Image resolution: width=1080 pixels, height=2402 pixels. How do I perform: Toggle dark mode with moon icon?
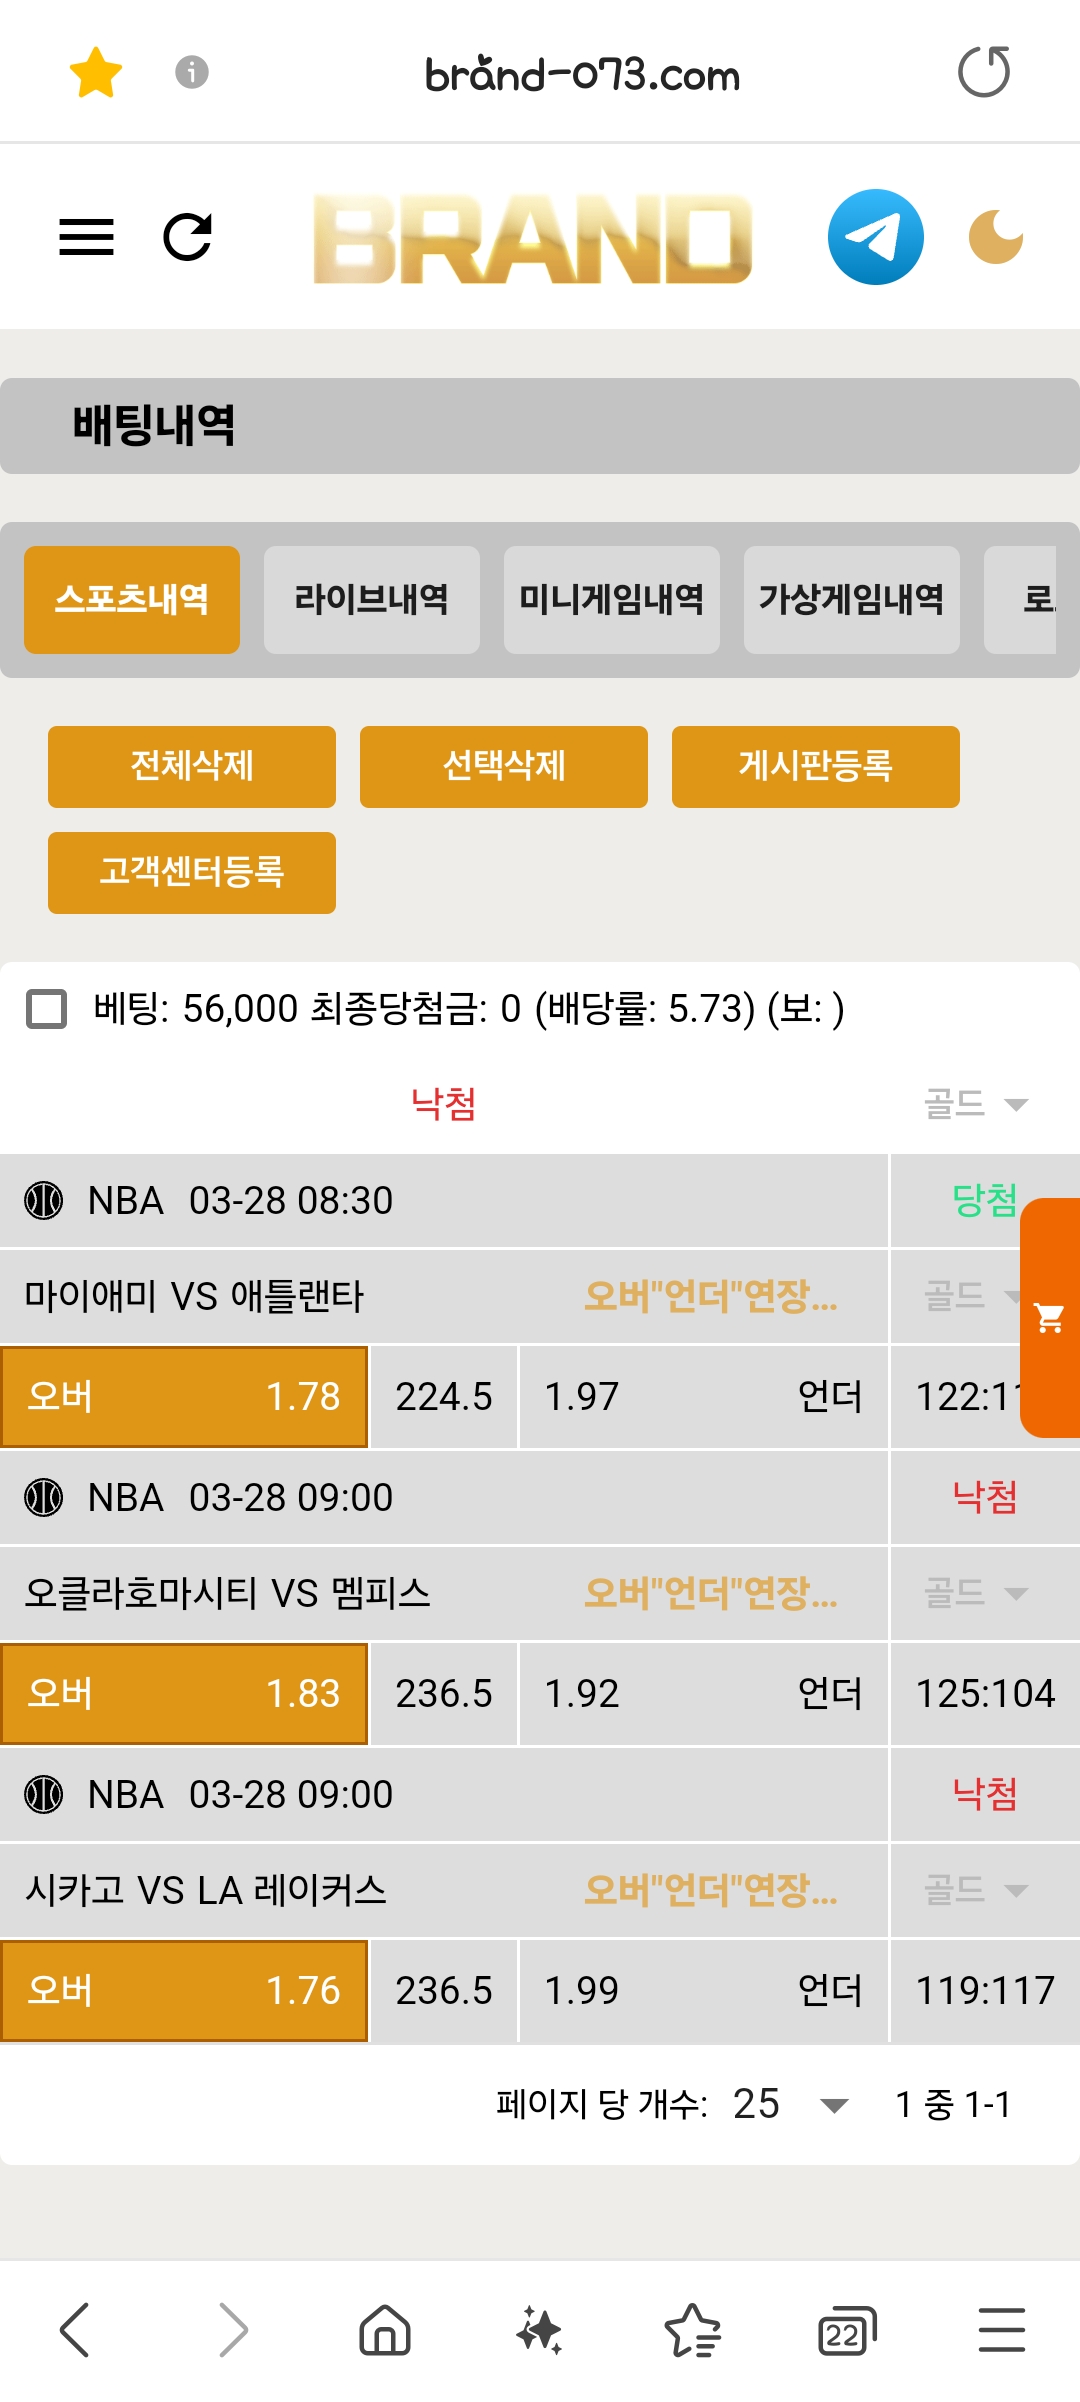click(996, 238)
